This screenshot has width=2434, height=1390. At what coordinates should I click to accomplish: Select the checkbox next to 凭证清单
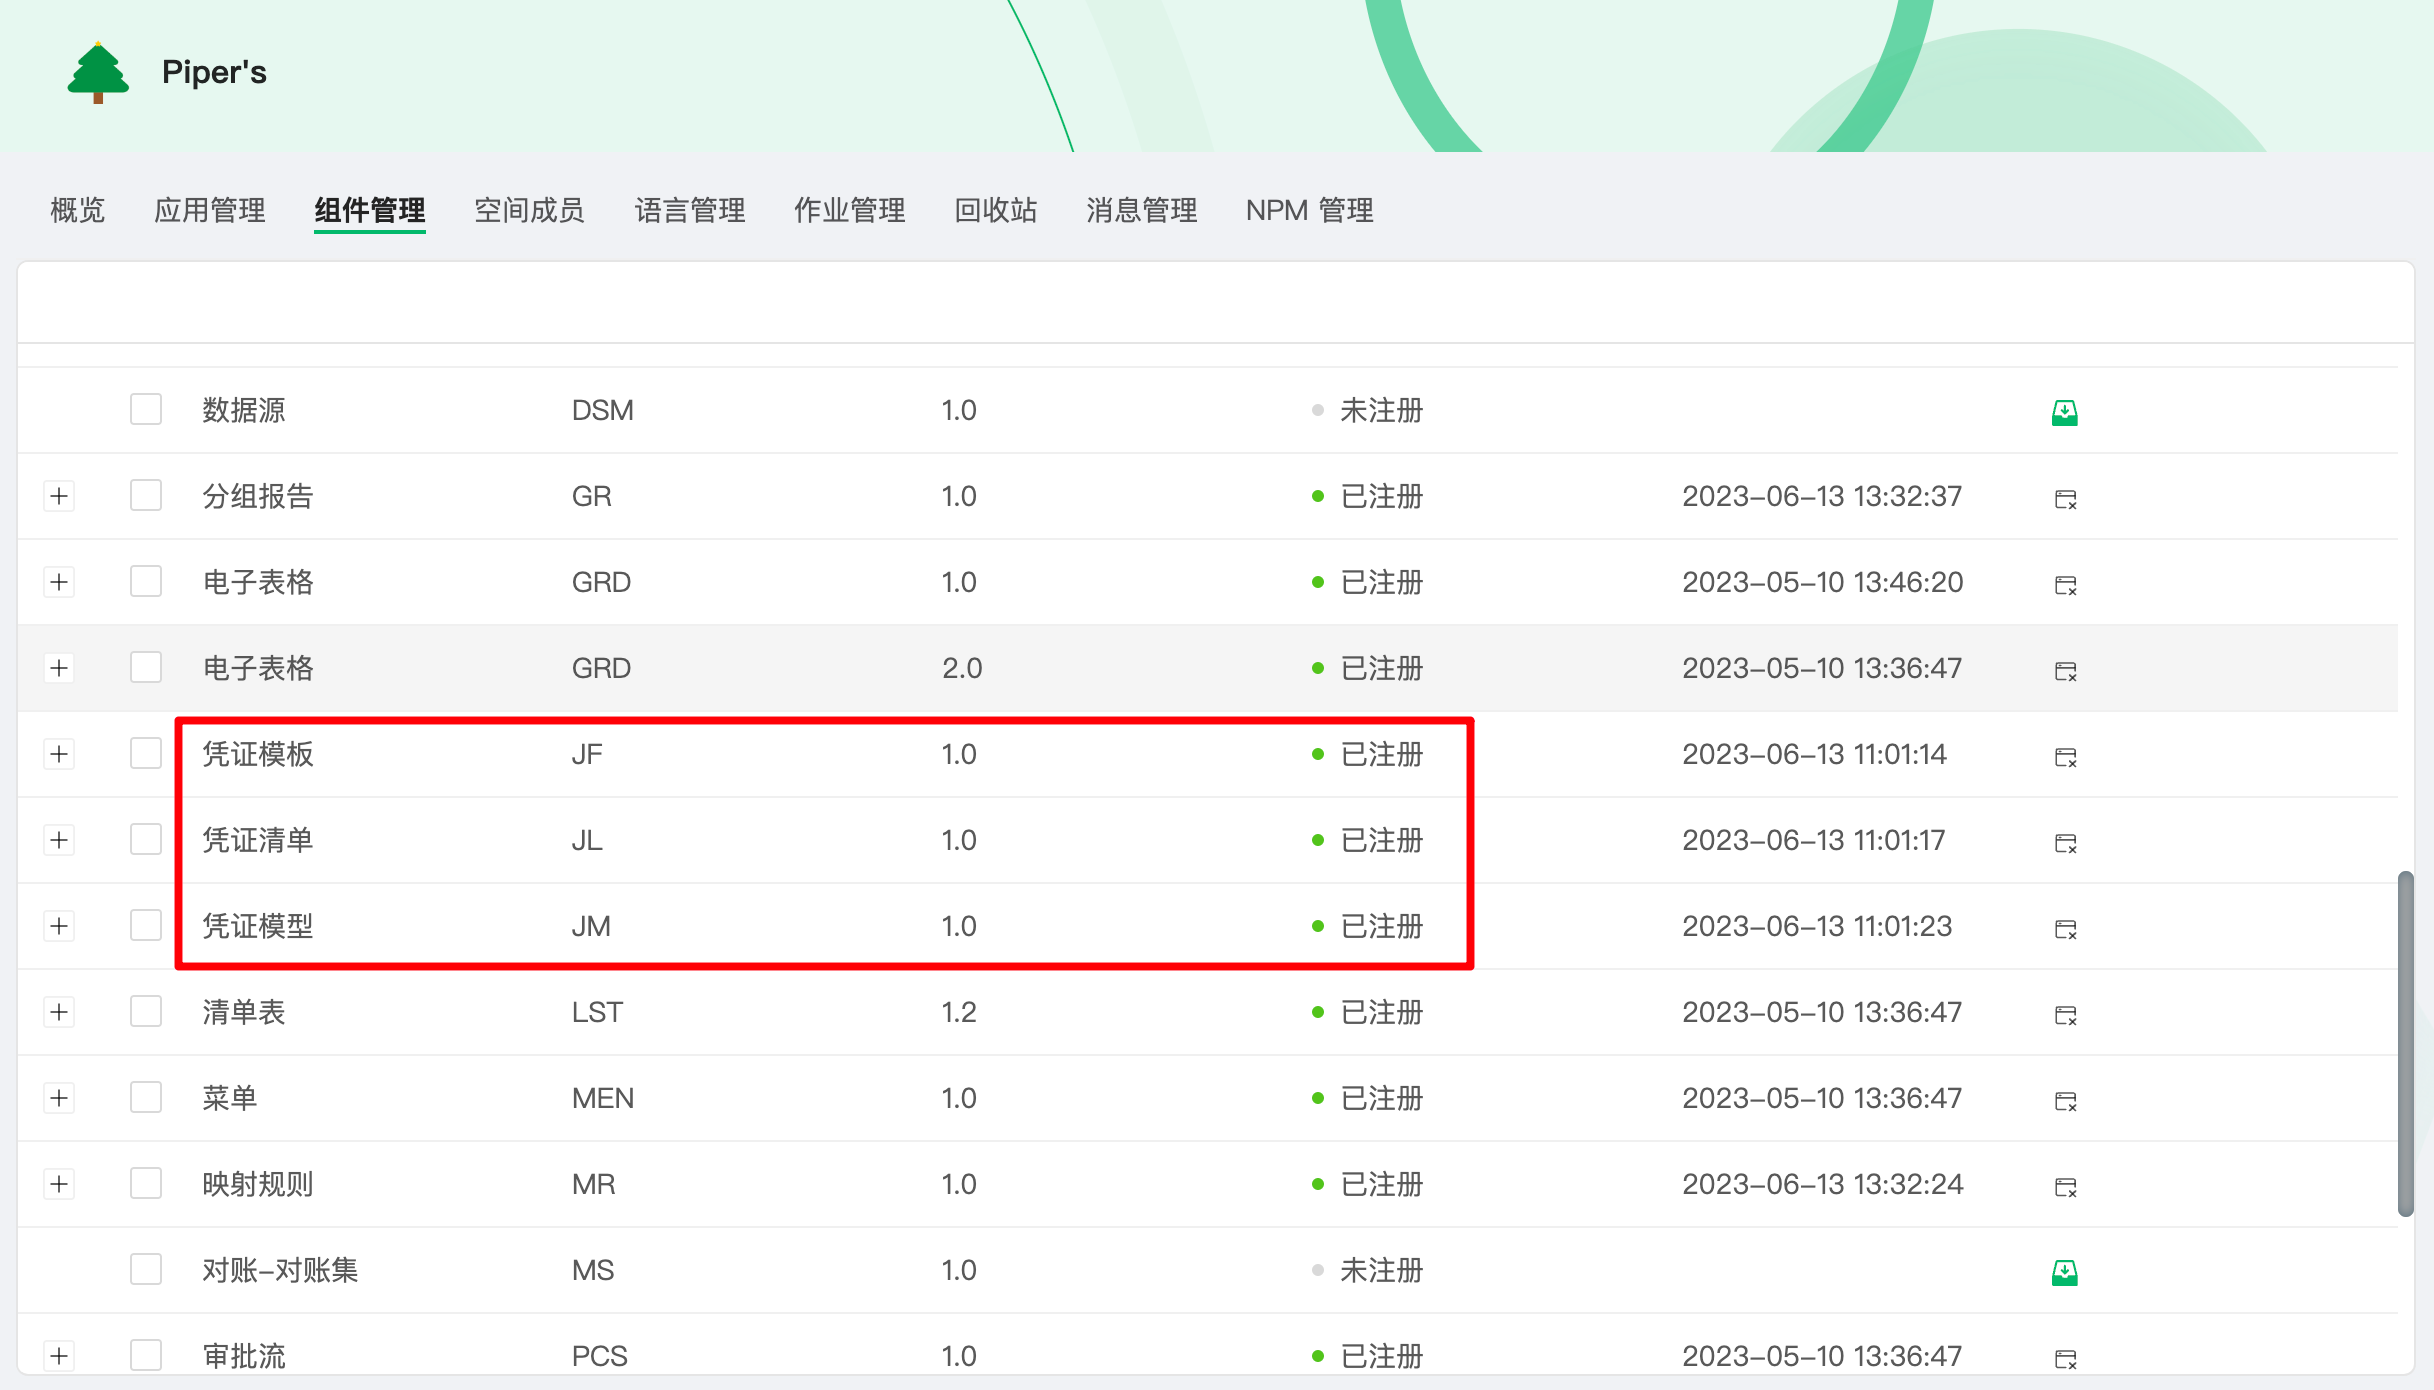point(146,839)
